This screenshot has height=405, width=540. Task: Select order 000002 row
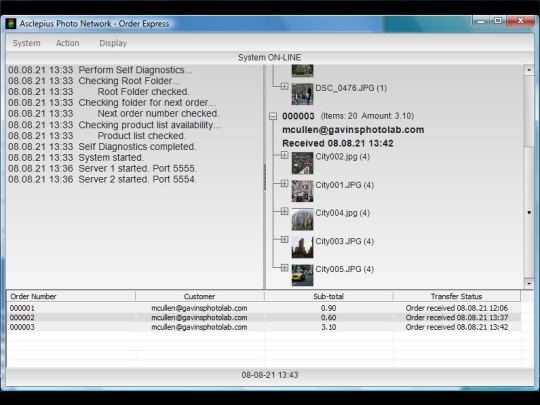pos(264,317)
